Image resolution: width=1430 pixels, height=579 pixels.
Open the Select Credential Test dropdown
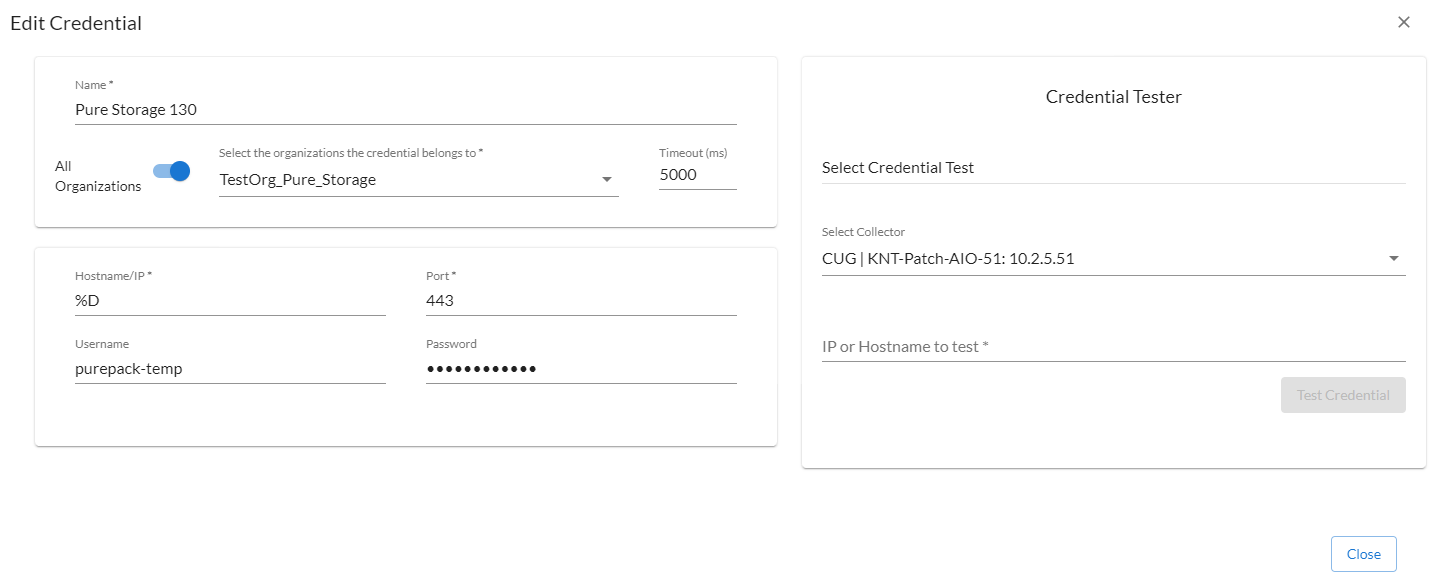1113,168
